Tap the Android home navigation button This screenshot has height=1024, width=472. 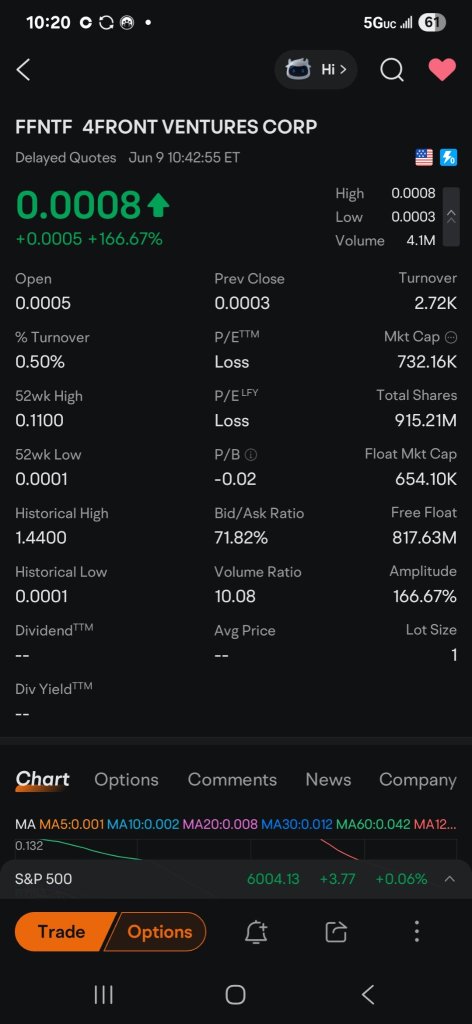[235, 995]
